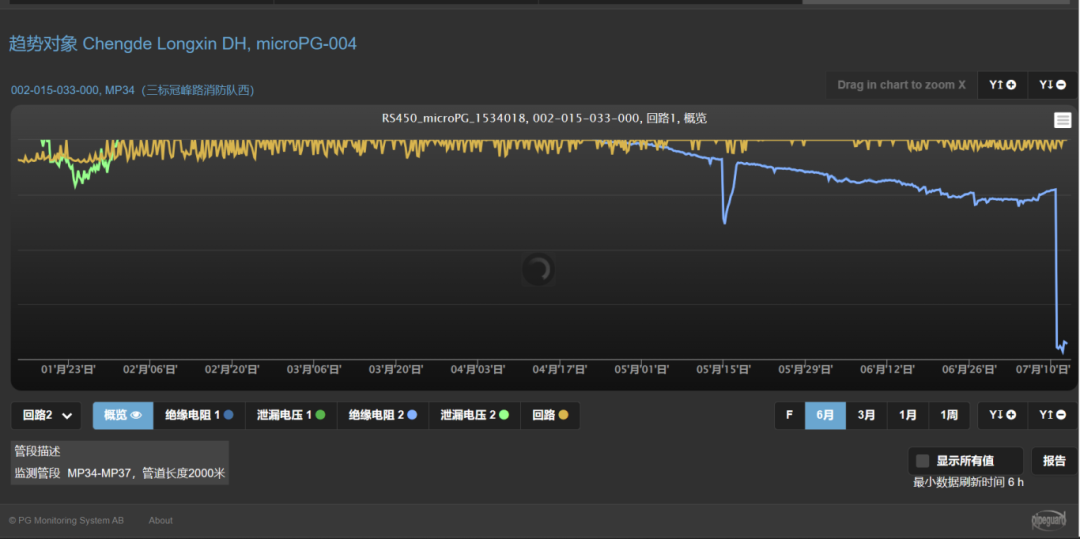Image resolution: width=1080 pixels, height=539 pixels.
Task: Click the F full range button
Action: pyautogui.click(x=790, y=415)
